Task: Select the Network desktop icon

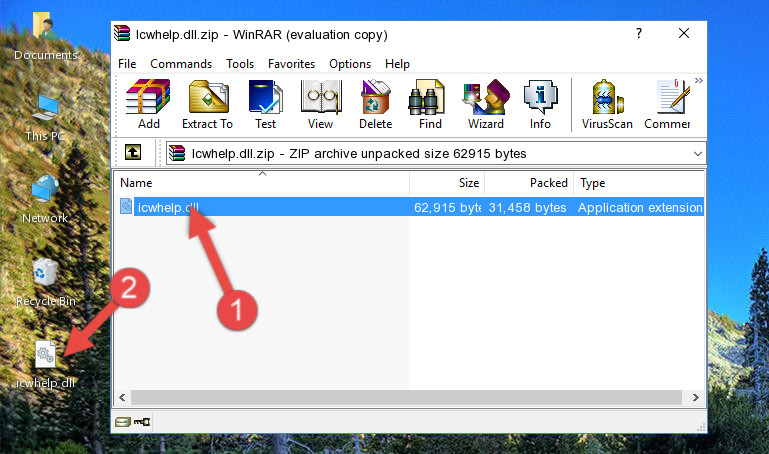Action: (45, 200)
